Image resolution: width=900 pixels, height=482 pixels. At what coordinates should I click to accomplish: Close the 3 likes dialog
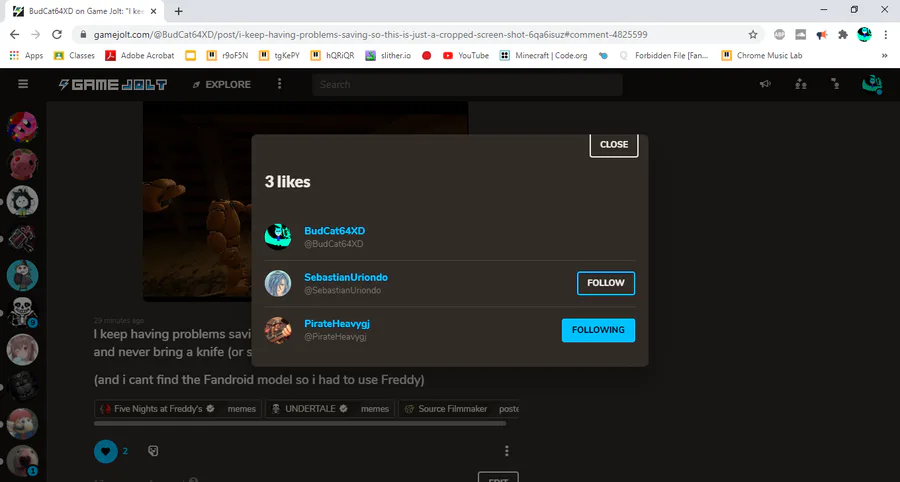tap(614, 145)
